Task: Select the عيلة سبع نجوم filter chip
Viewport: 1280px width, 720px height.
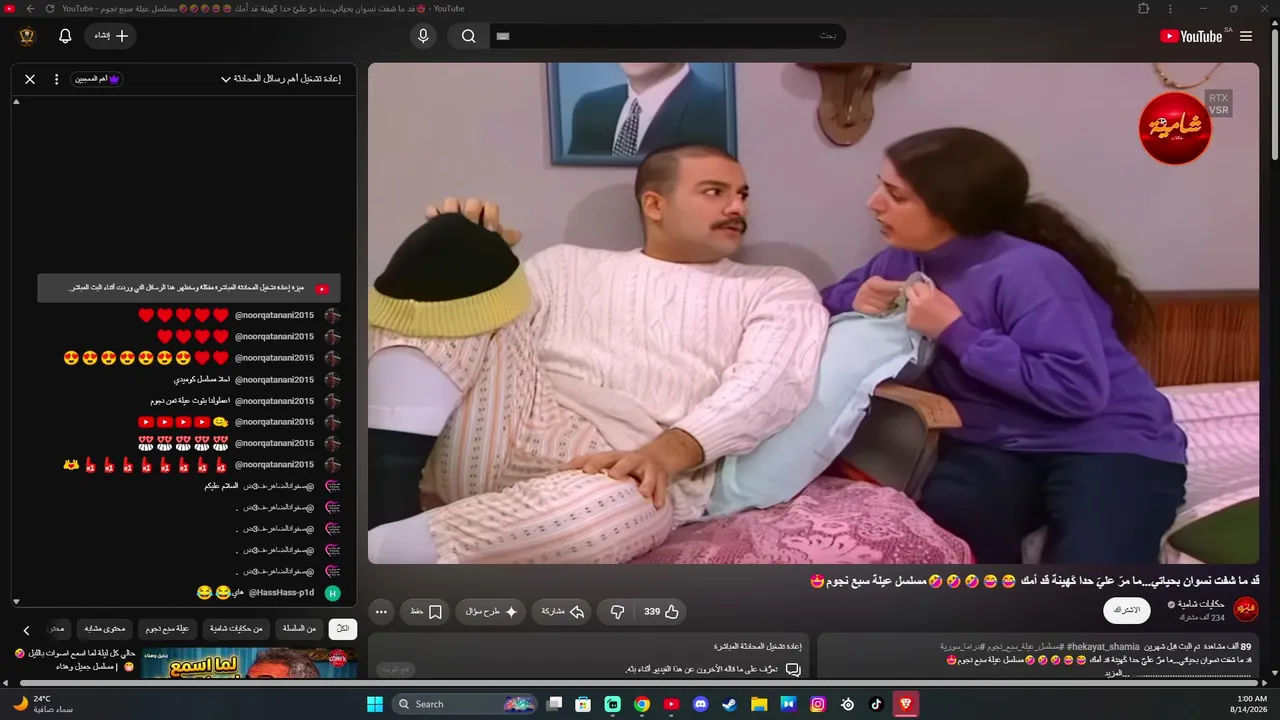Action: point(167,629)
